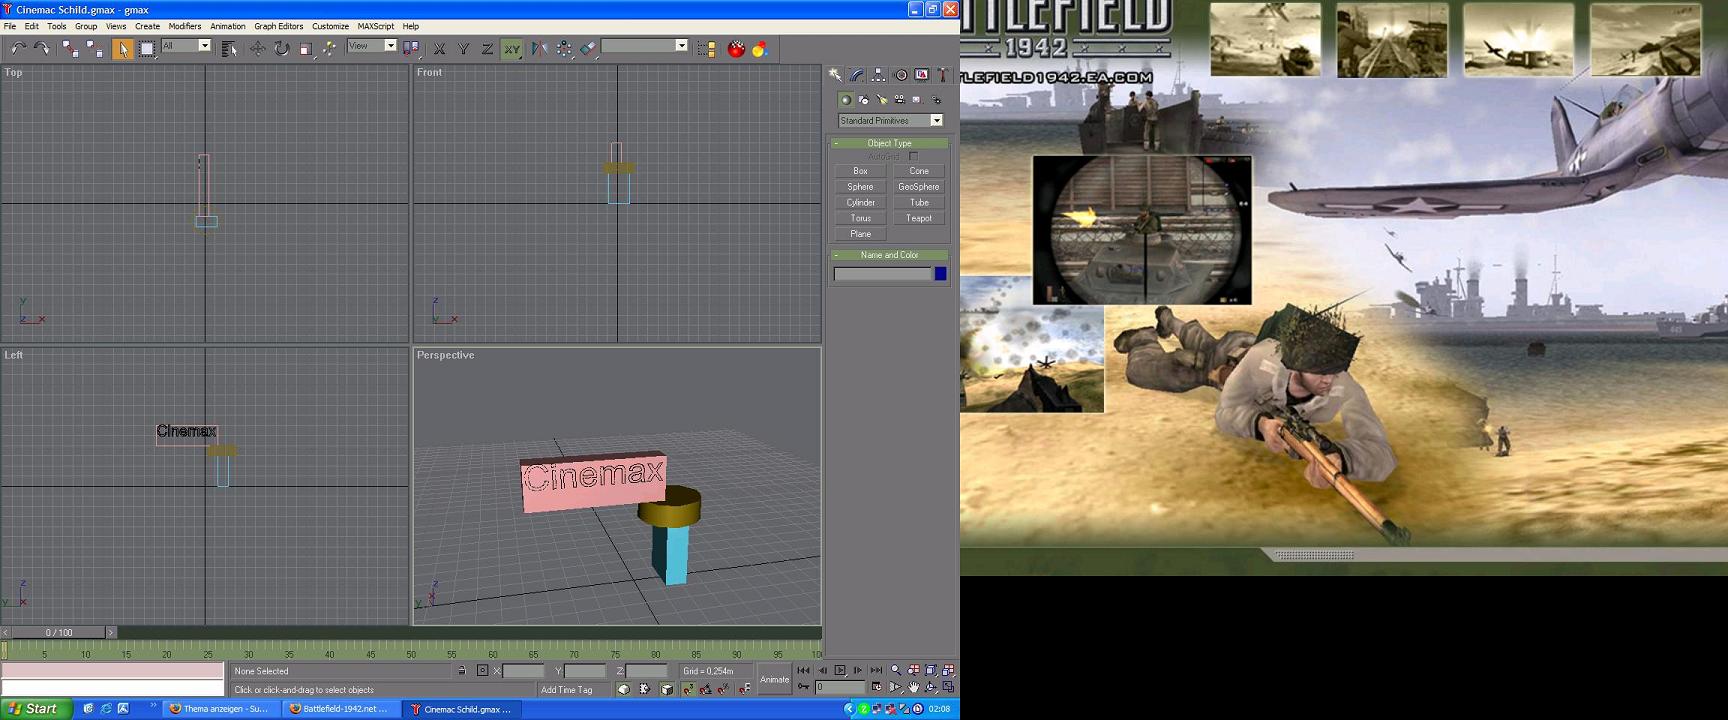The width and height of the screenshot is (1728, 720).
Task: Select the Select and Scale tool
Action: point(306,48)
